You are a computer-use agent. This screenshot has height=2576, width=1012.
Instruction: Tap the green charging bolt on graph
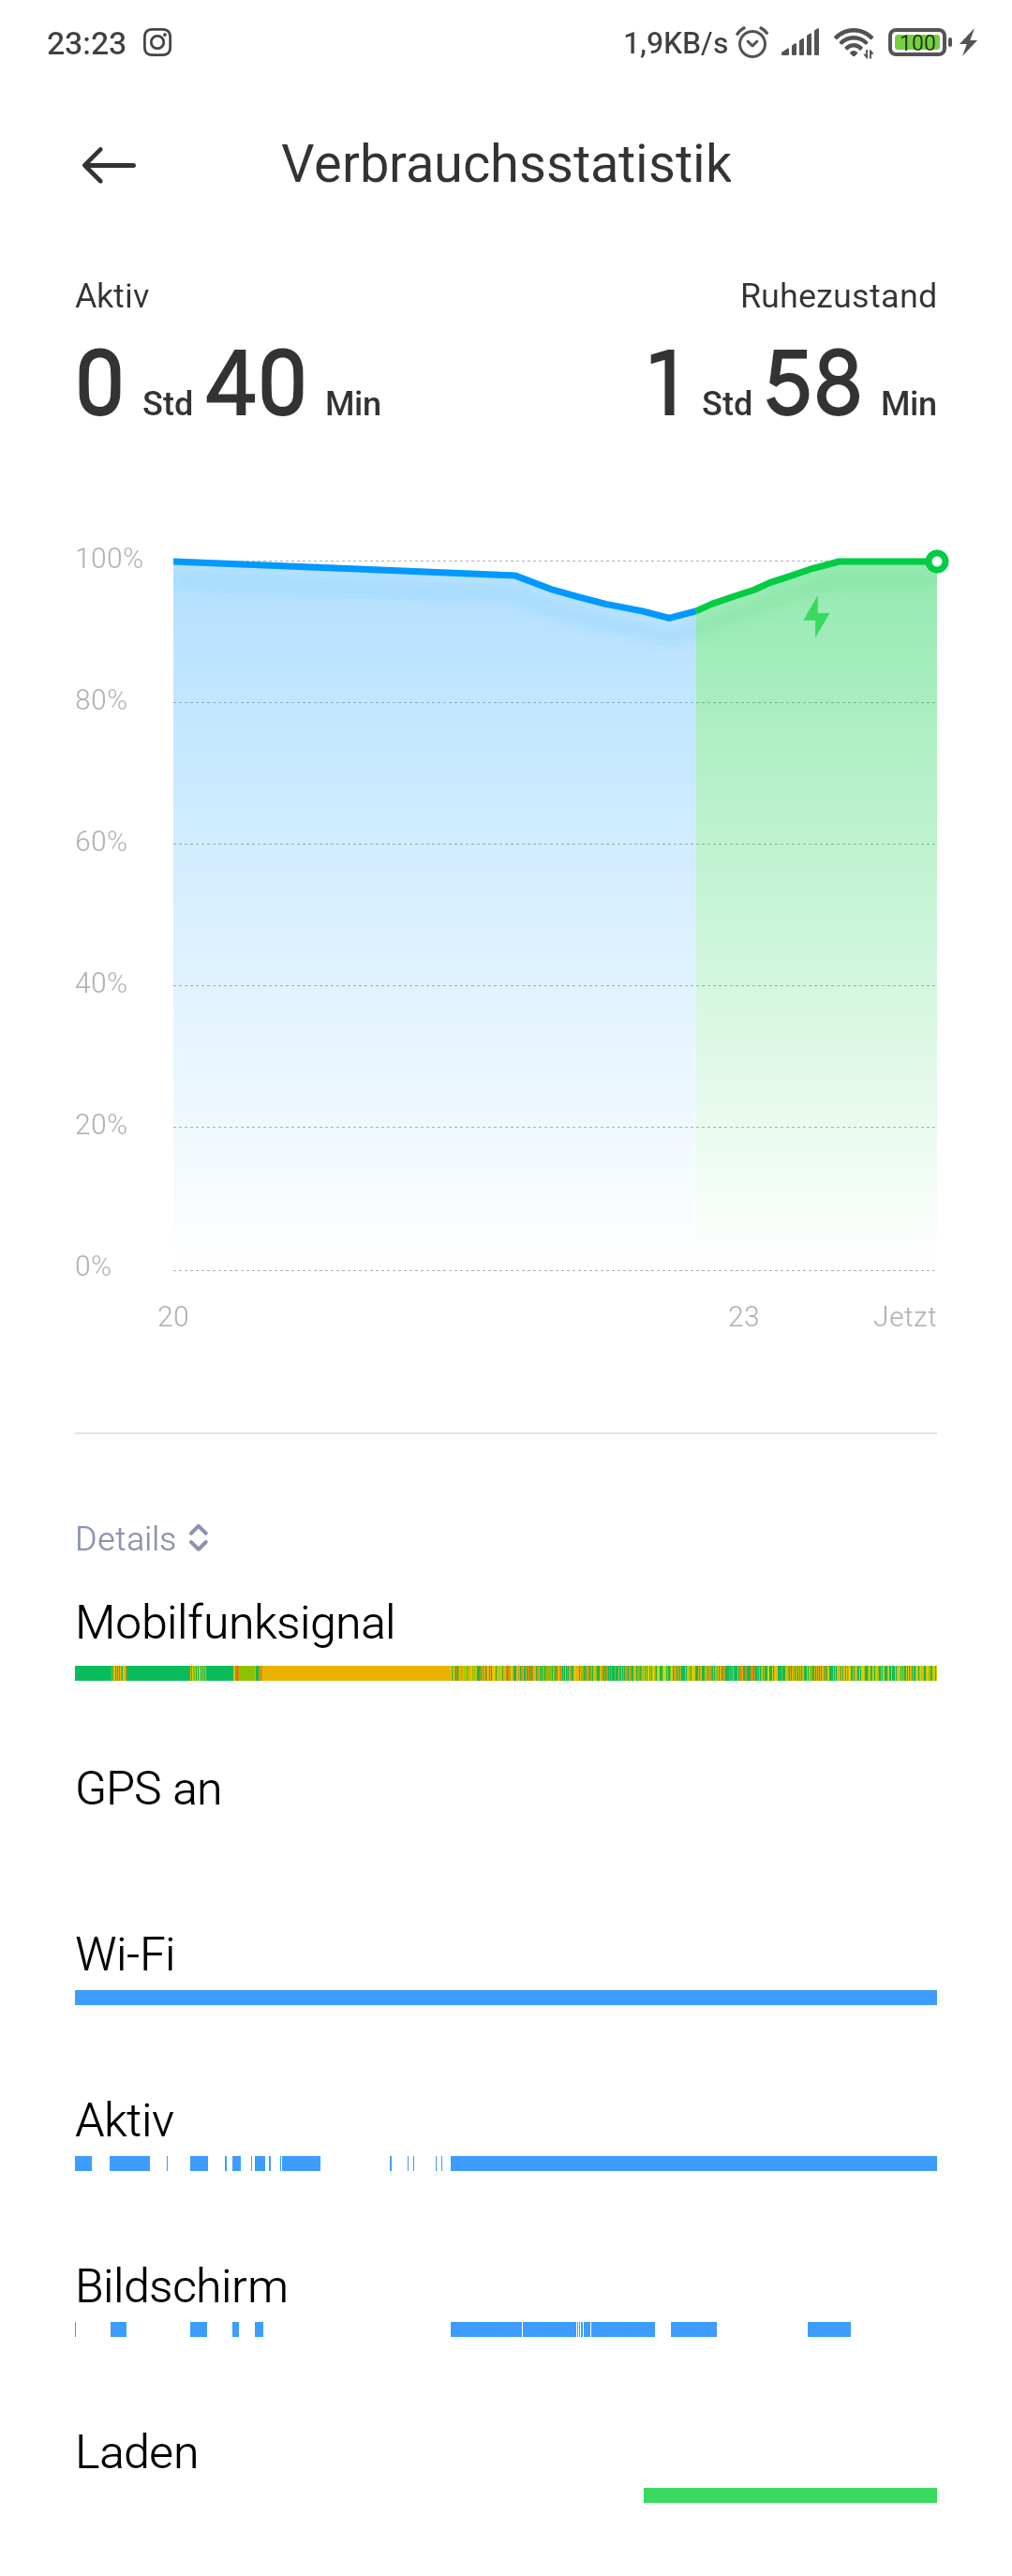(816, 616)
